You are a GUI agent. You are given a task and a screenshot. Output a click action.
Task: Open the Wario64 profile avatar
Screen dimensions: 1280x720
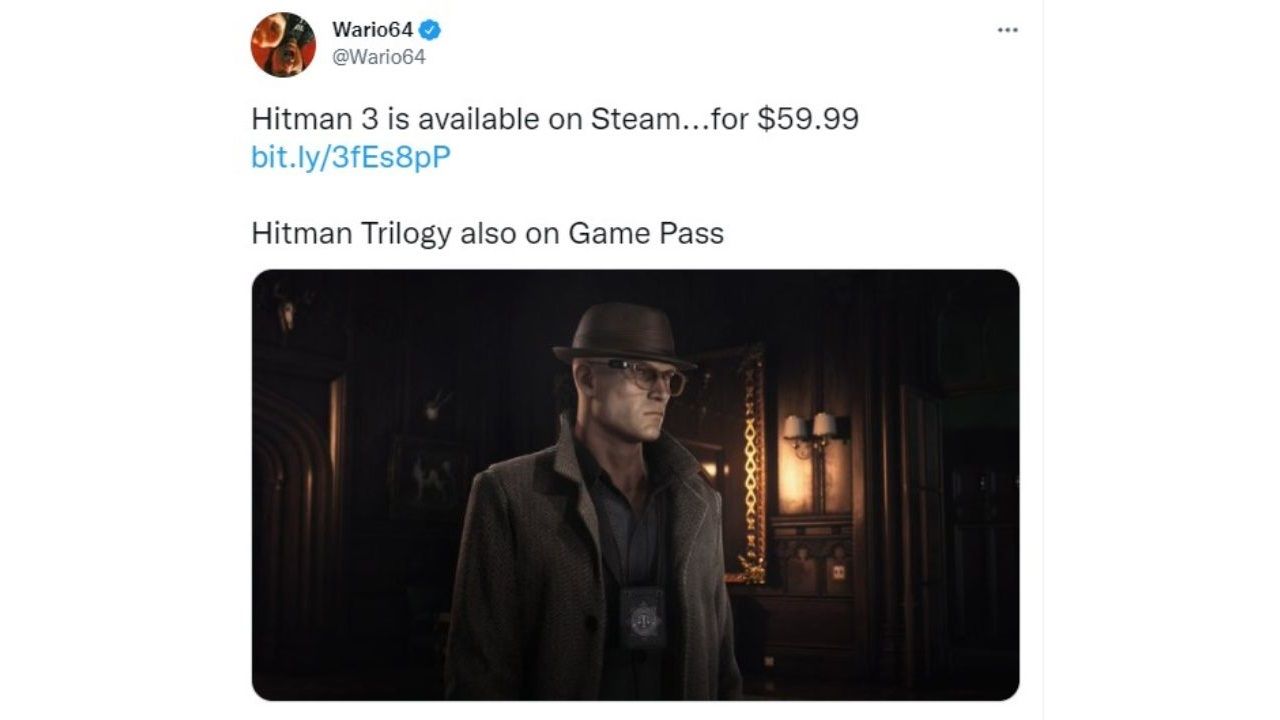tap(283, 45)
